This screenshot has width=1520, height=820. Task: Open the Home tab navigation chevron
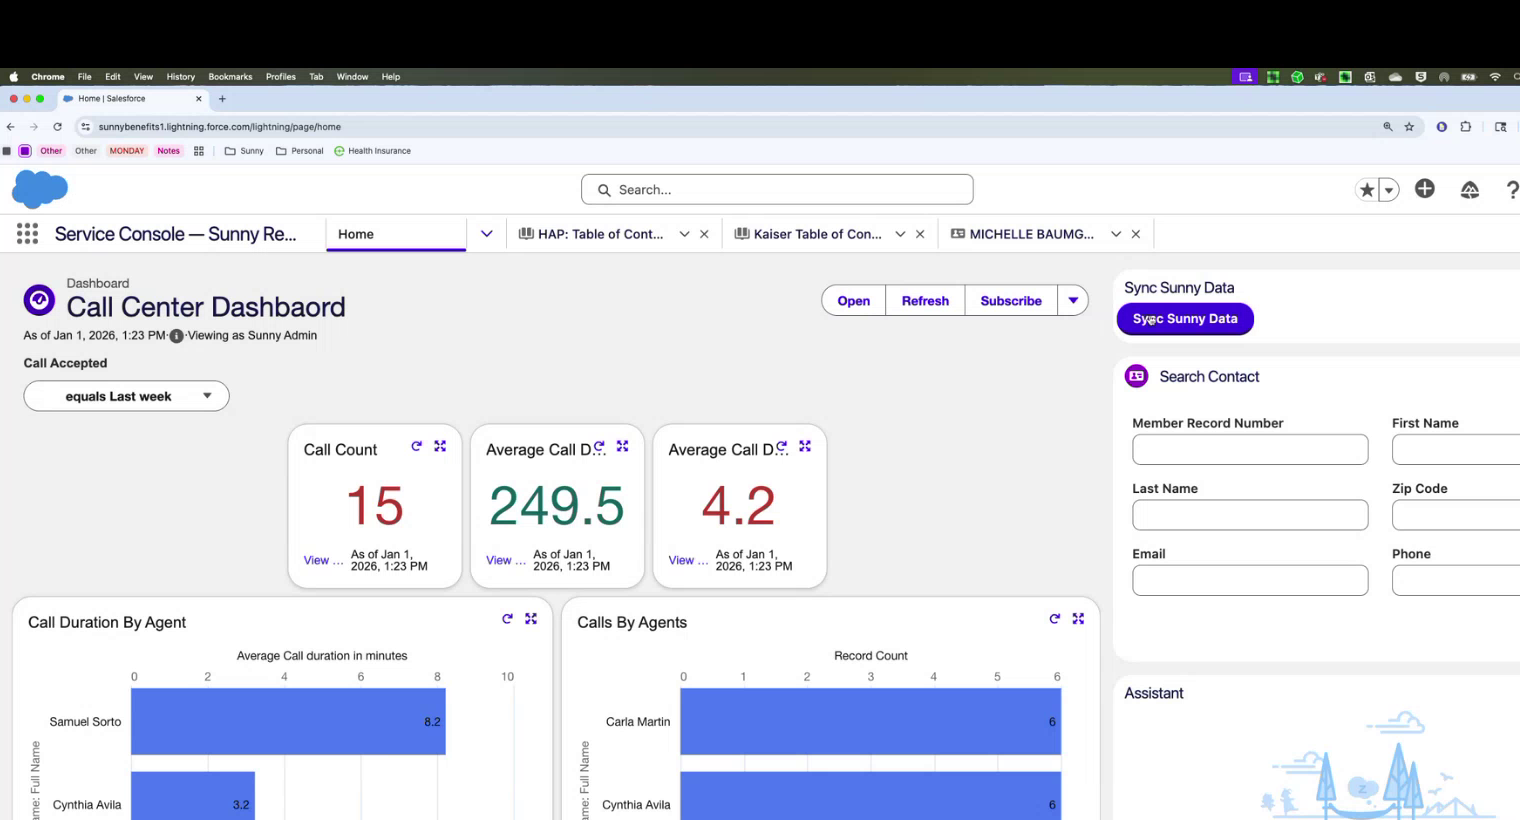(487, 234)
